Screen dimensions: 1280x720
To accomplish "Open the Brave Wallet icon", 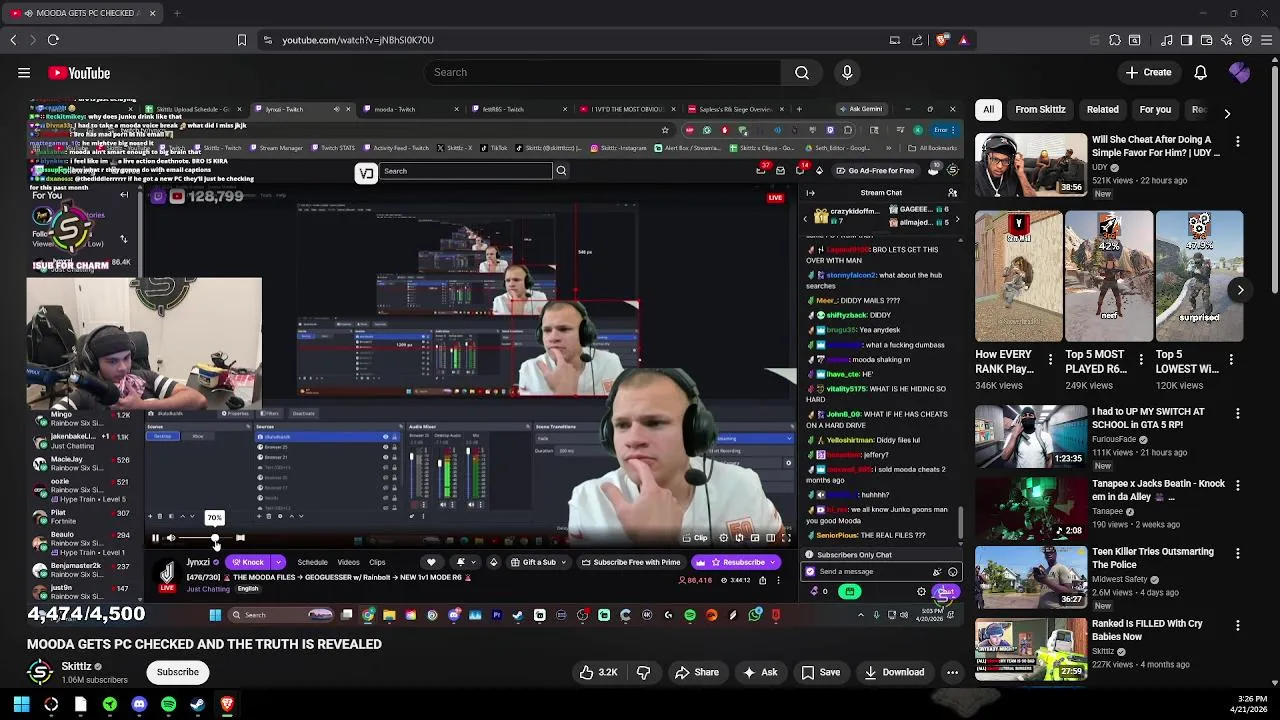I will click(x=1206, y=40).
